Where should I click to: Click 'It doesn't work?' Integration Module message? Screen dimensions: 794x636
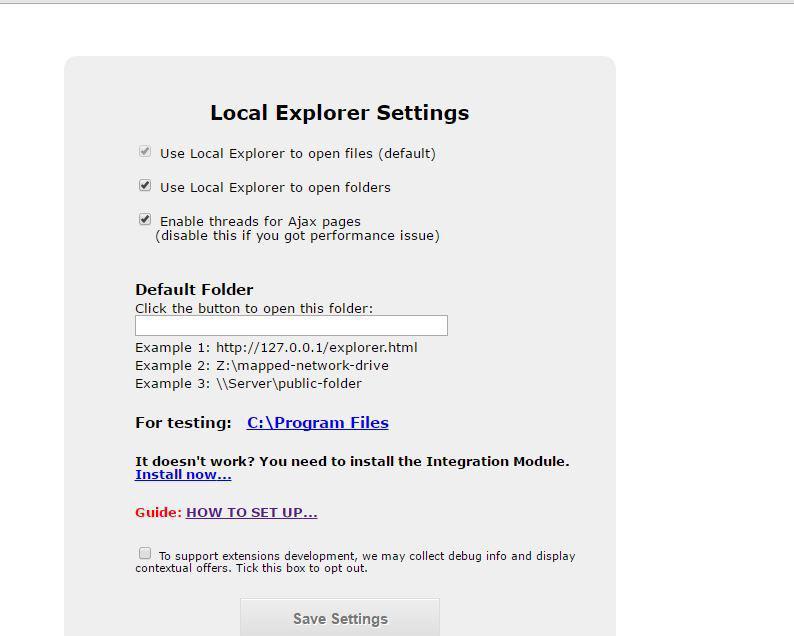[x=352, y=461]
